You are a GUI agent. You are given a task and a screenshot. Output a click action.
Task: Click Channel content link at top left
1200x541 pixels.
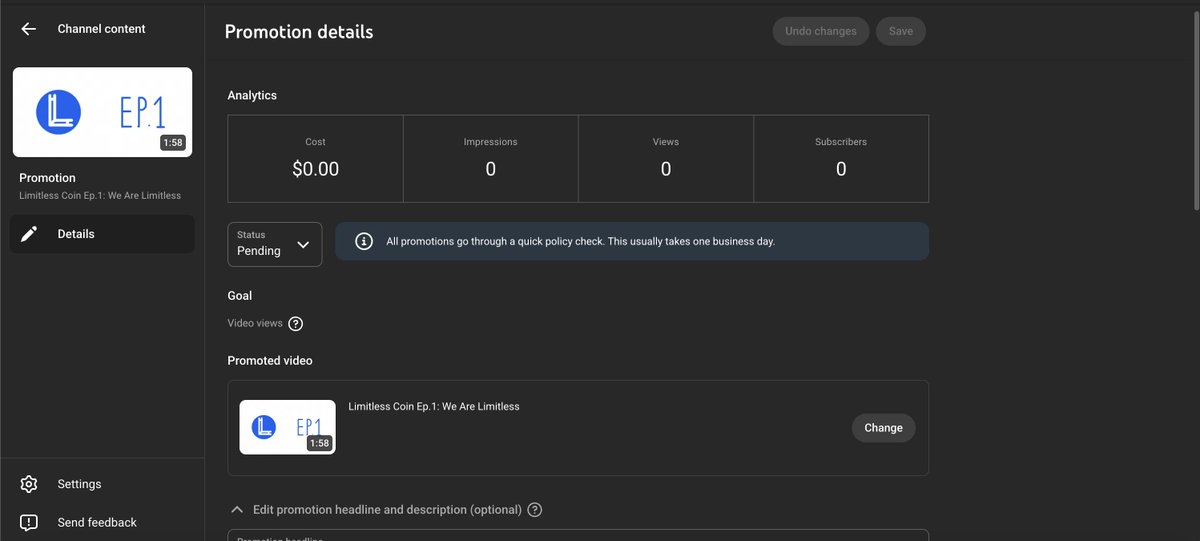[x=102, y=29]
